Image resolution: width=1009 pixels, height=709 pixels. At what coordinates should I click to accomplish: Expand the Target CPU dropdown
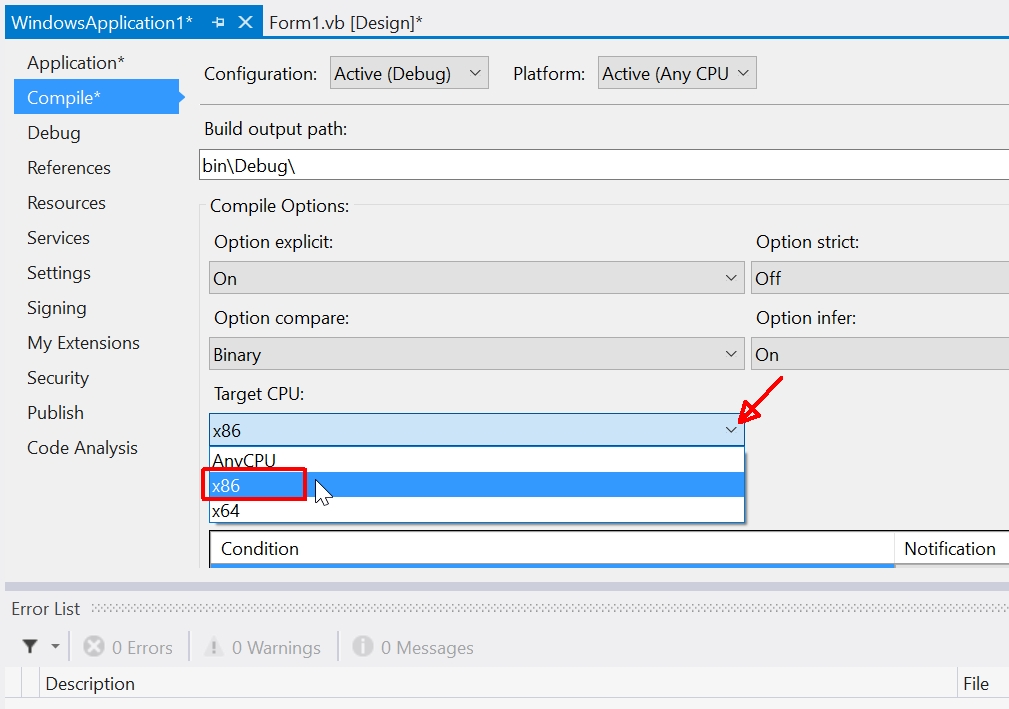tap(729, 429)
